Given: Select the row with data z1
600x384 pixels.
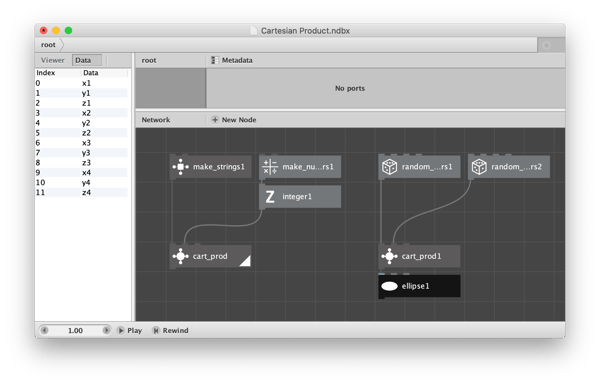Looking at the screenshot, I should click(x=82, y=103).
